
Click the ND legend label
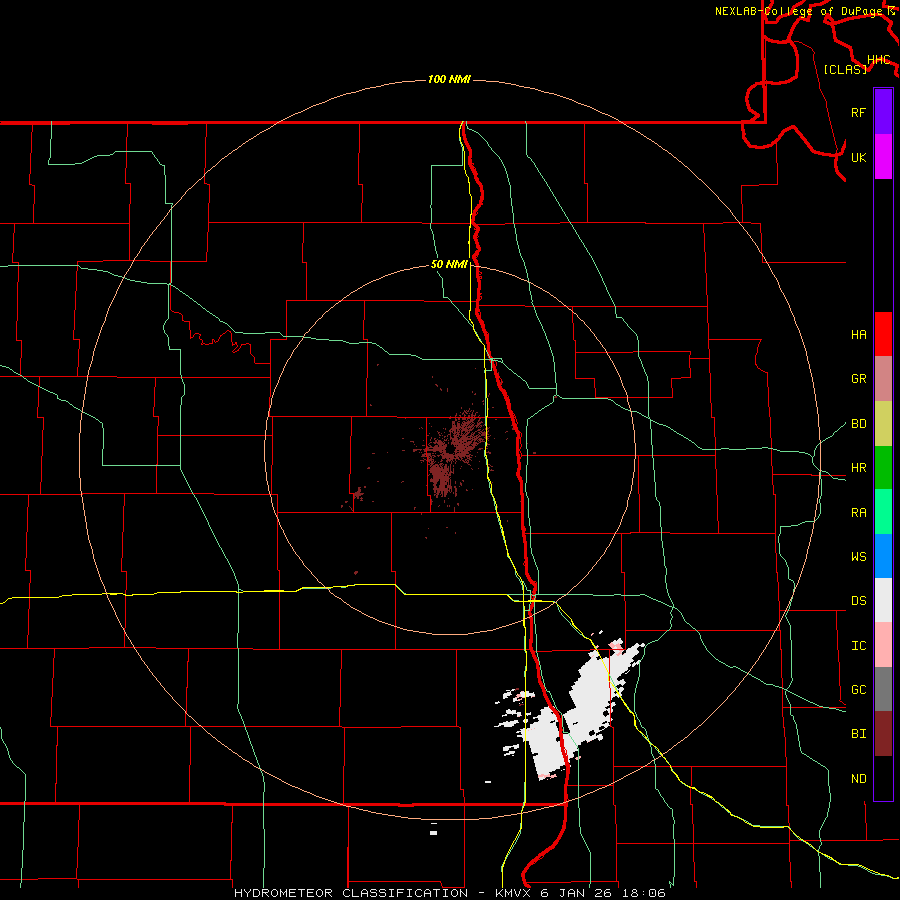(x=858, y=779)
